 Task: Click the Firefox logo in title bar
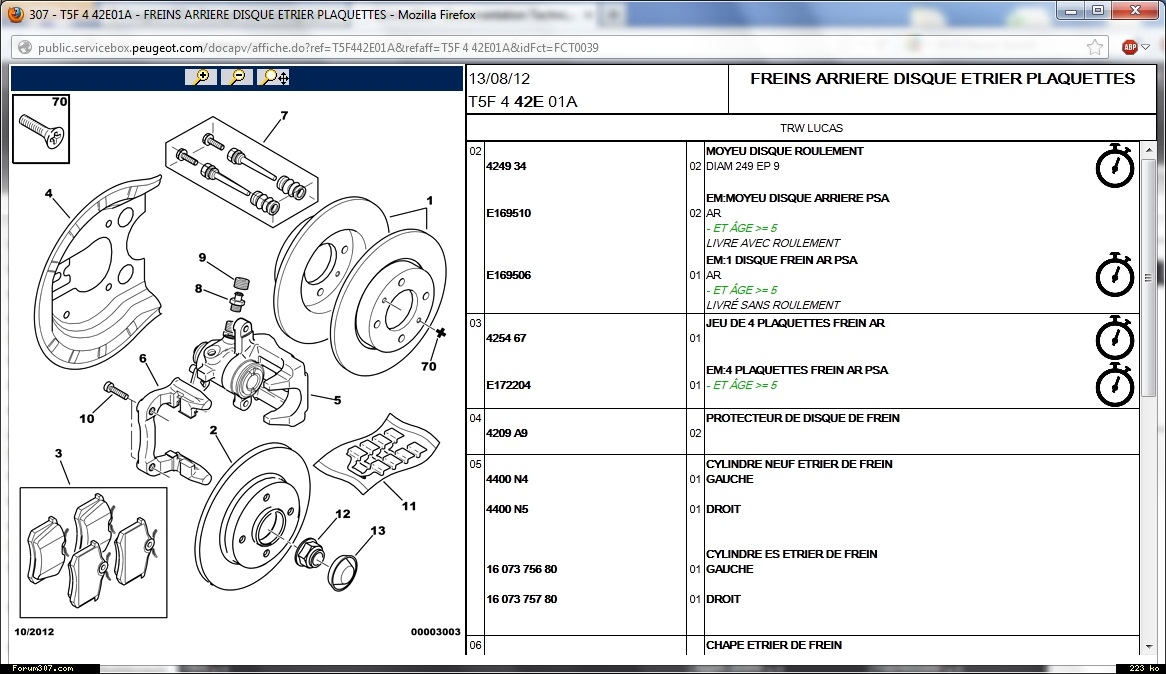click(x=14, y=13)
